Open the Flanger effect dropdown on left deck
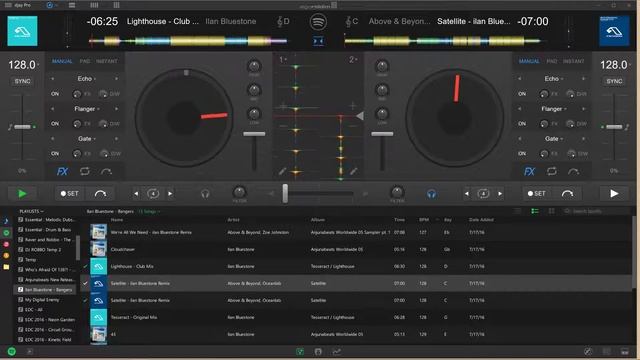 tap(86, 109)
